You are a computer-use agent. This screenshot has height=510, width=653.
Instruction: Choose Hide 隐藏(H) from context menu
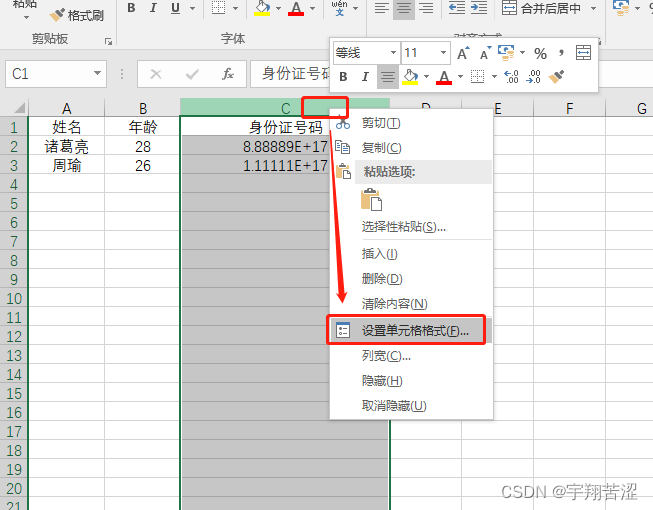coord(411,381)
